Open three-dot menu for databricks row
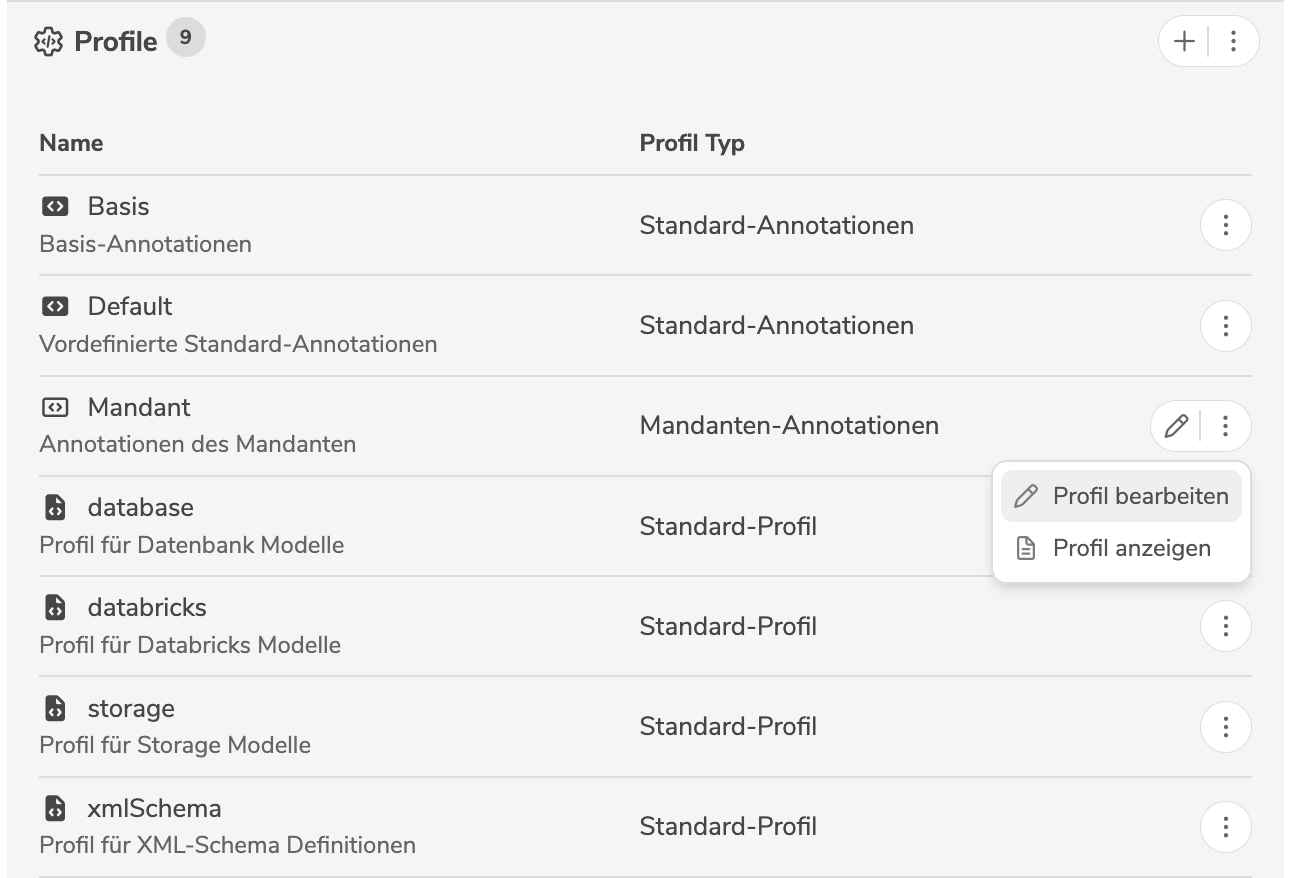1292x878 pixels. pyautogui.click(x=1225, y=627)
